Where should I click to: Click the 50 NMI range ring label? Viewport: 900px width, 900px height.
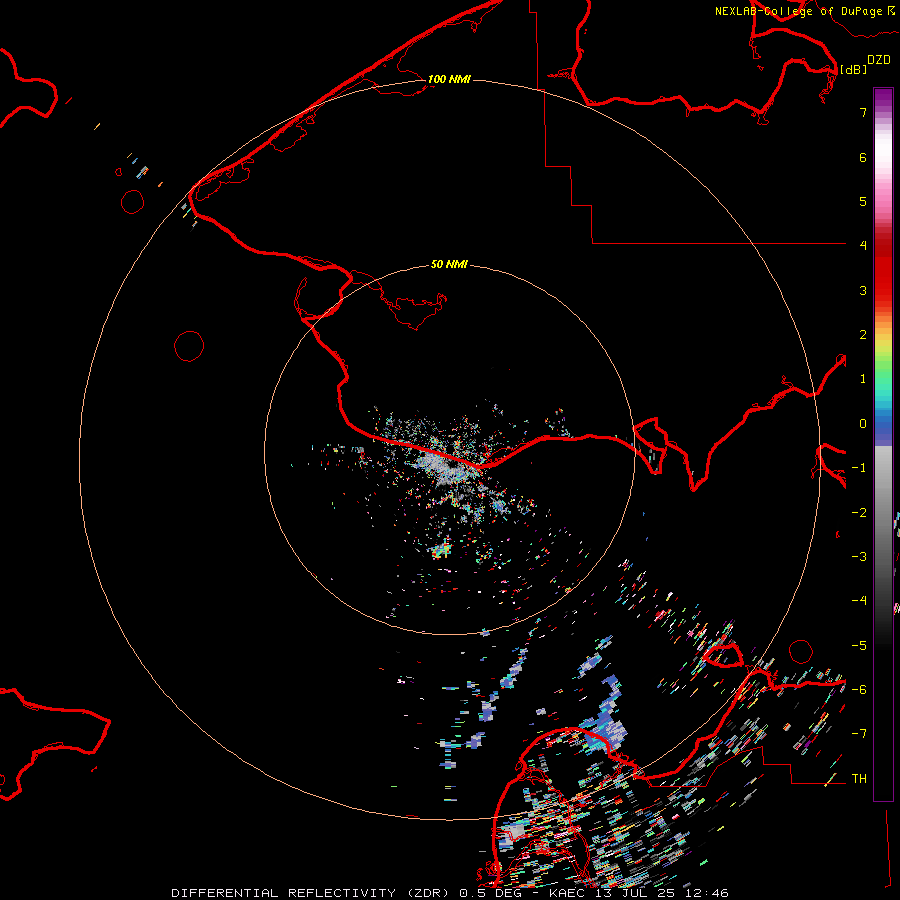pyautogui.click(x=449, y=264)
